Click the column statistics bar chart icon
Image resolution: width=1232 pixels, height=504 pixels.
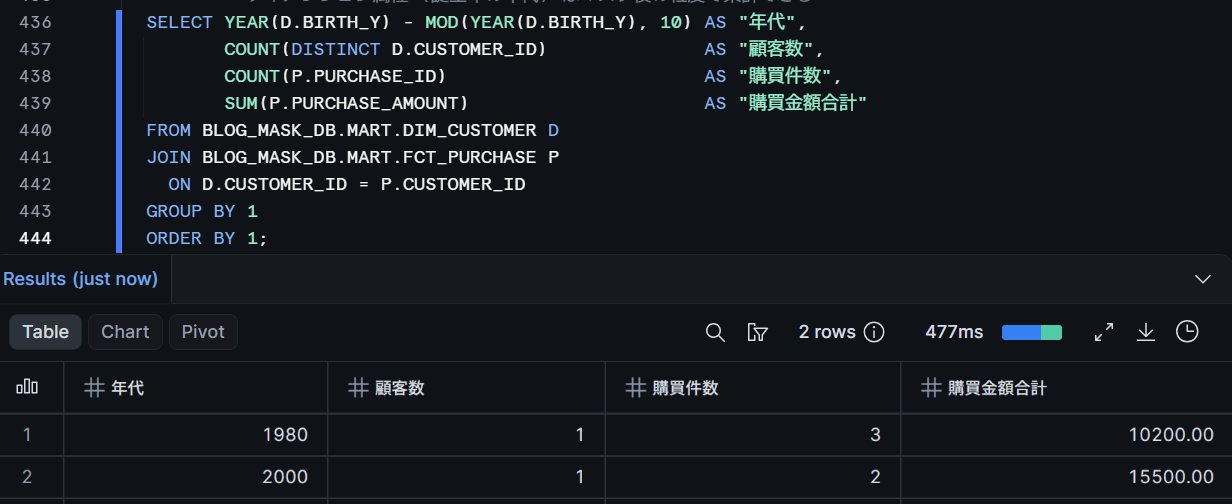click(27, 387)
